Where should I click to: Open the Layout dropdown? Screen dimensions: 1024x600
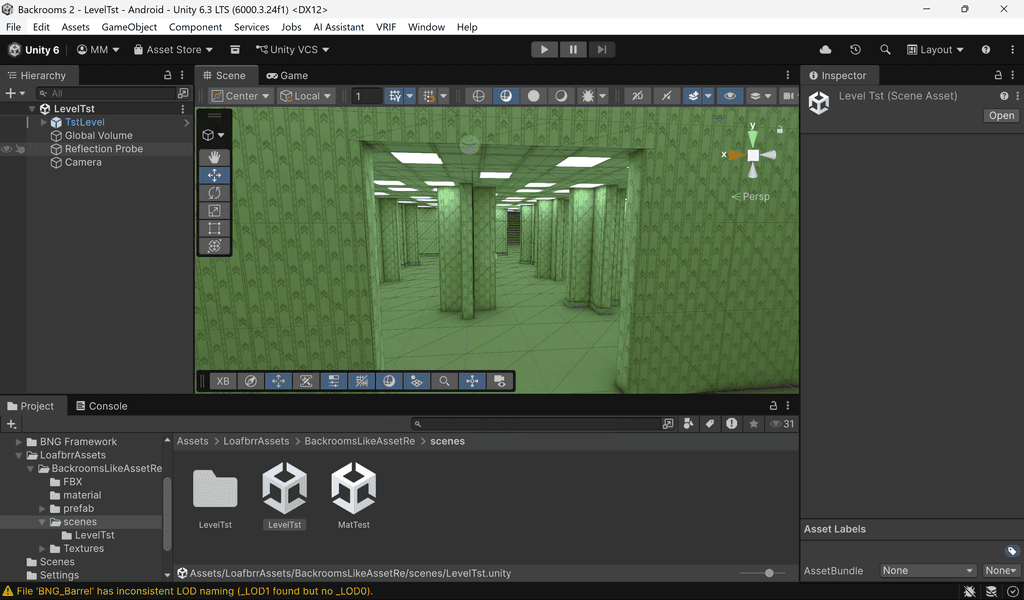click(x=935, y=50)
